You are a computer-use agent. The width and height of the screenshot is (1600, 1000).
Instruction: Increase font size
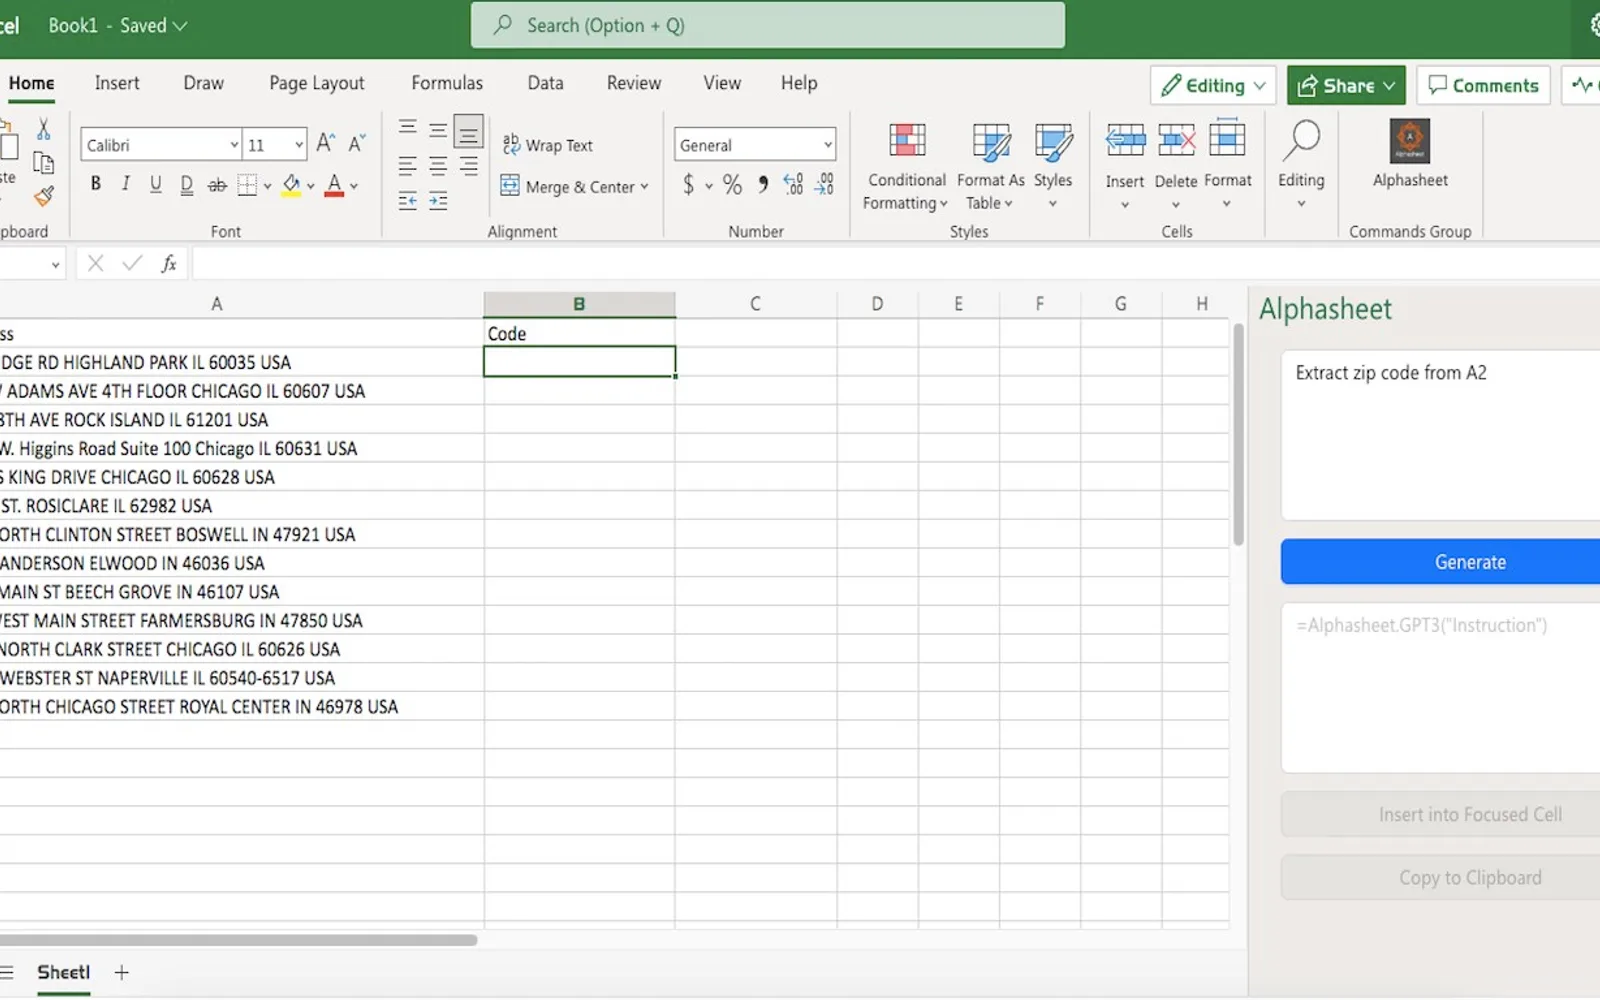click(325, 144)
